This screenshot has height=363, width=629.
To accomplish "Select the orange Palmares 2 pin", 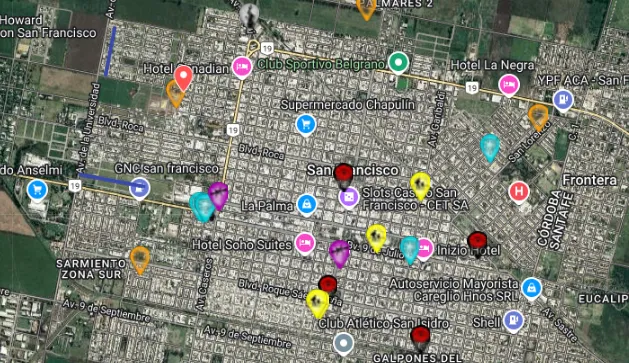I will [x=366, y=9].
